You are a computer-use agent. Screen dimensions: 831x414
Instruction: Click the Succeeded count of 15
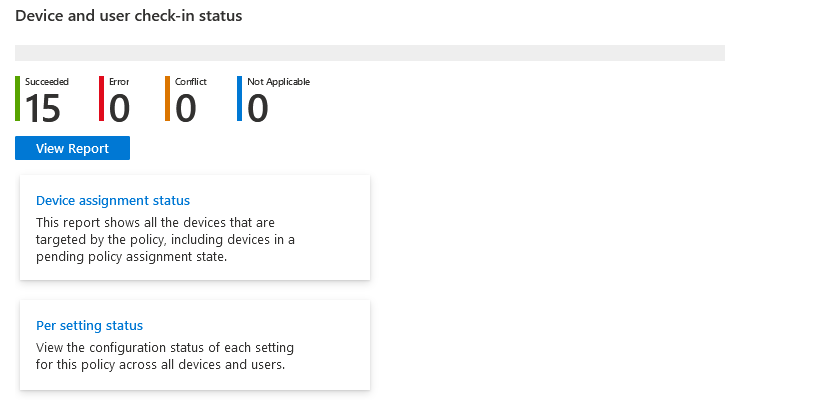click(x=42, y=108)
